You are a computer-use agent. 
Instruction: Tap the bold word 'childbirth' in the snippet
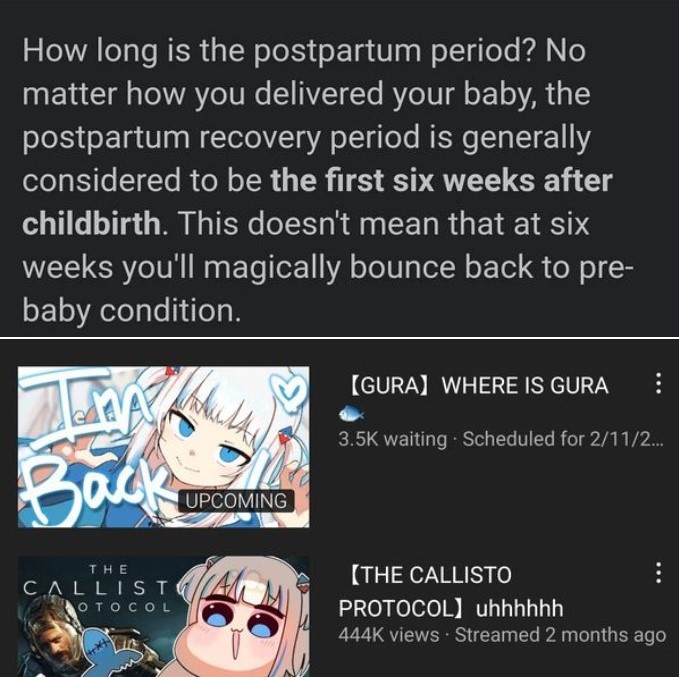point(93,223)
